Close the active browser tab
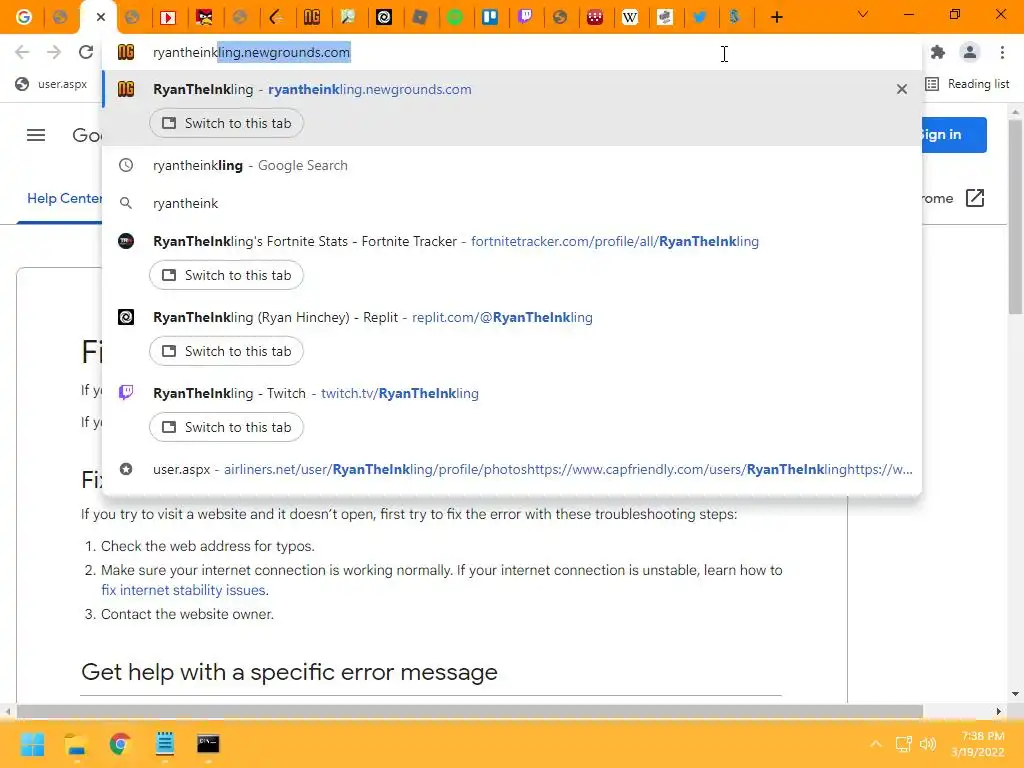This screenshot has width=1024, height=768. (101, 17)
